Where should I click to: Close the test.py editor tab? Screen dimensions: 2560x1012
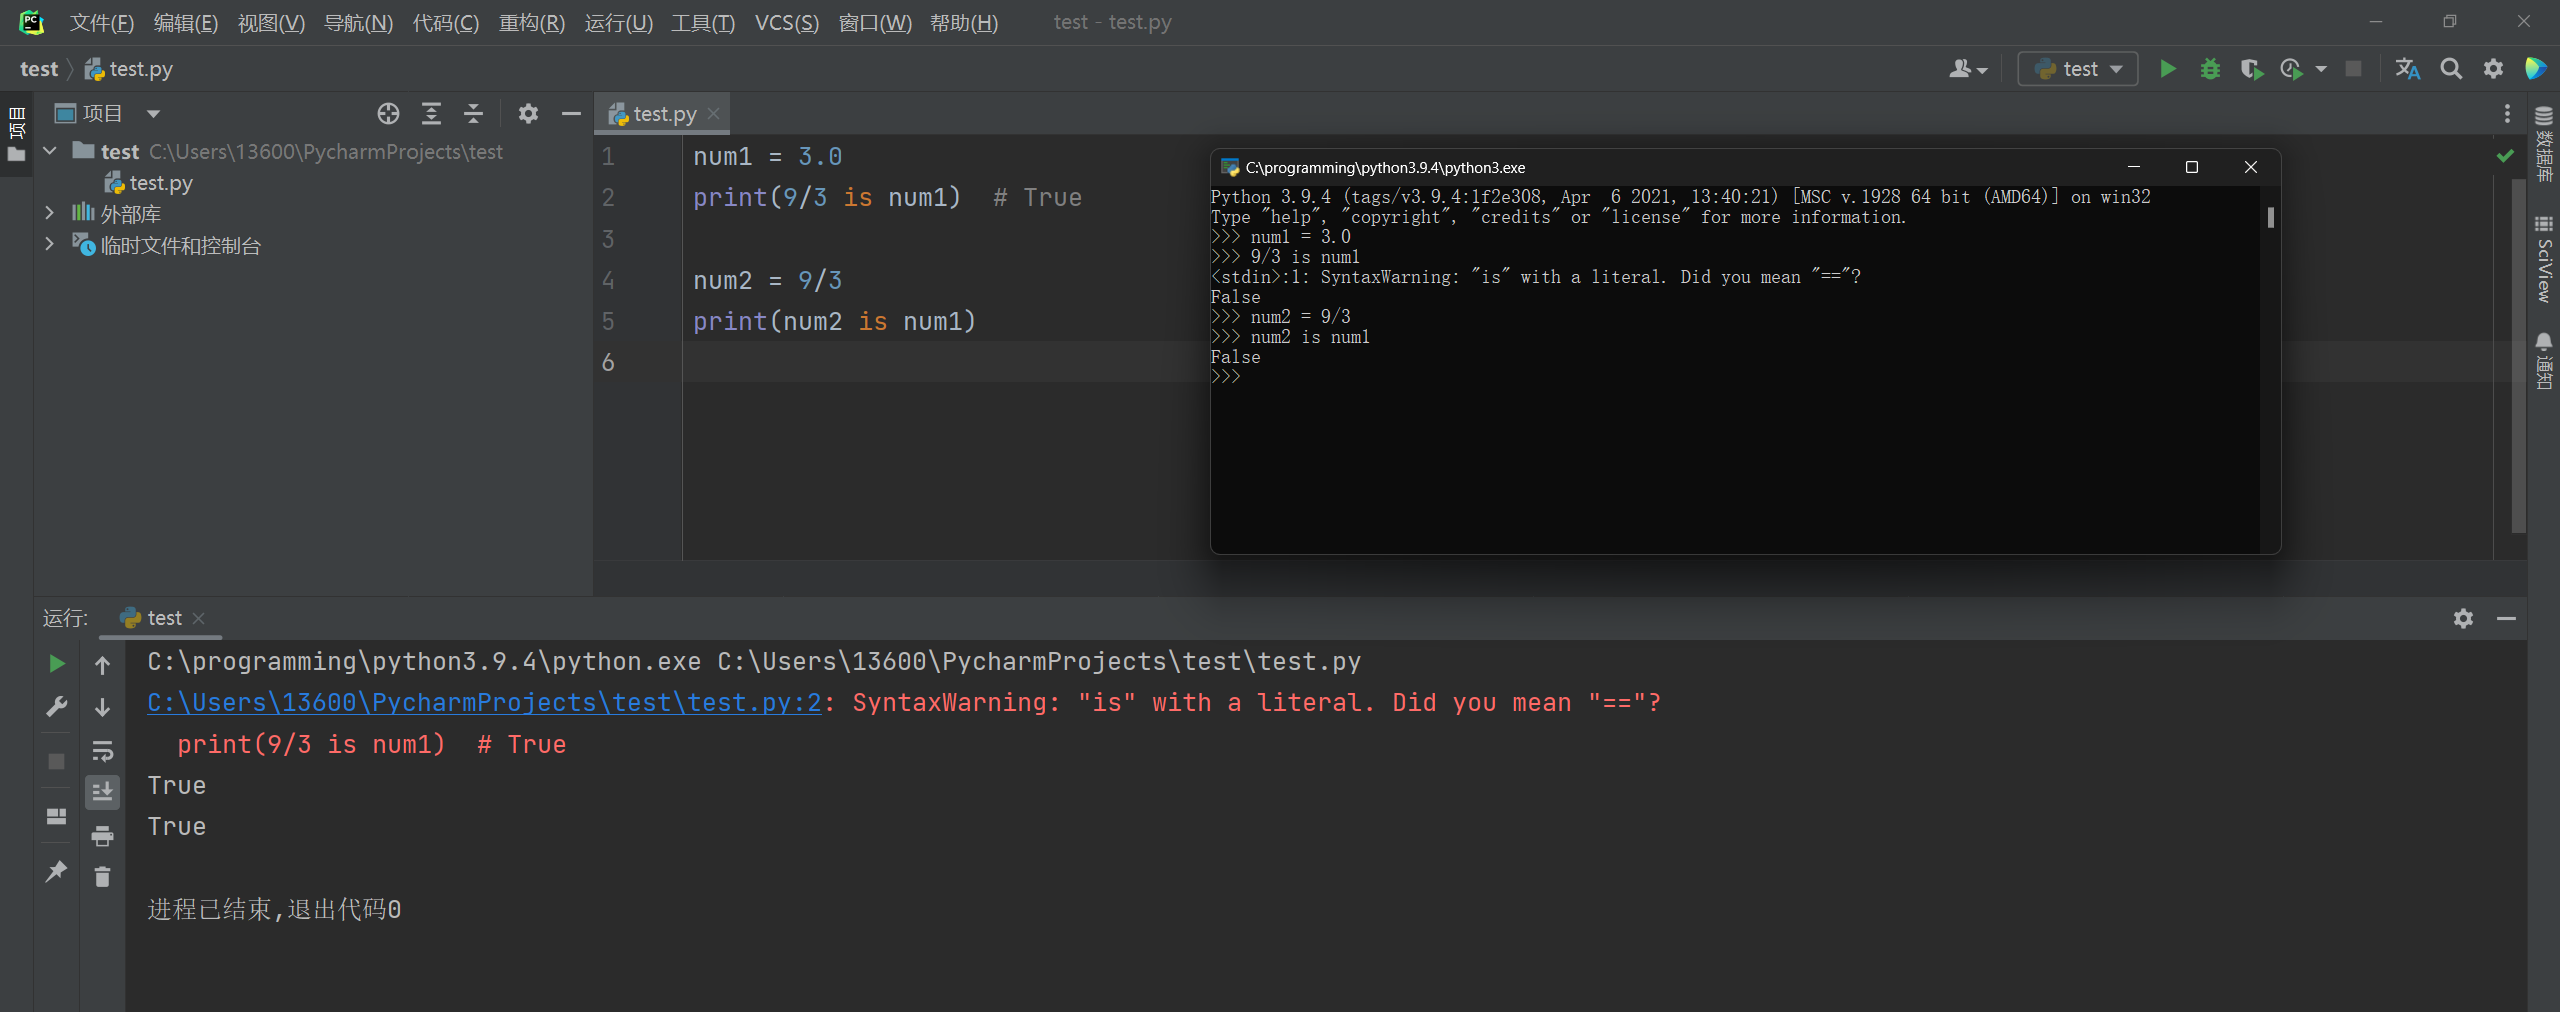coord(713,114)
